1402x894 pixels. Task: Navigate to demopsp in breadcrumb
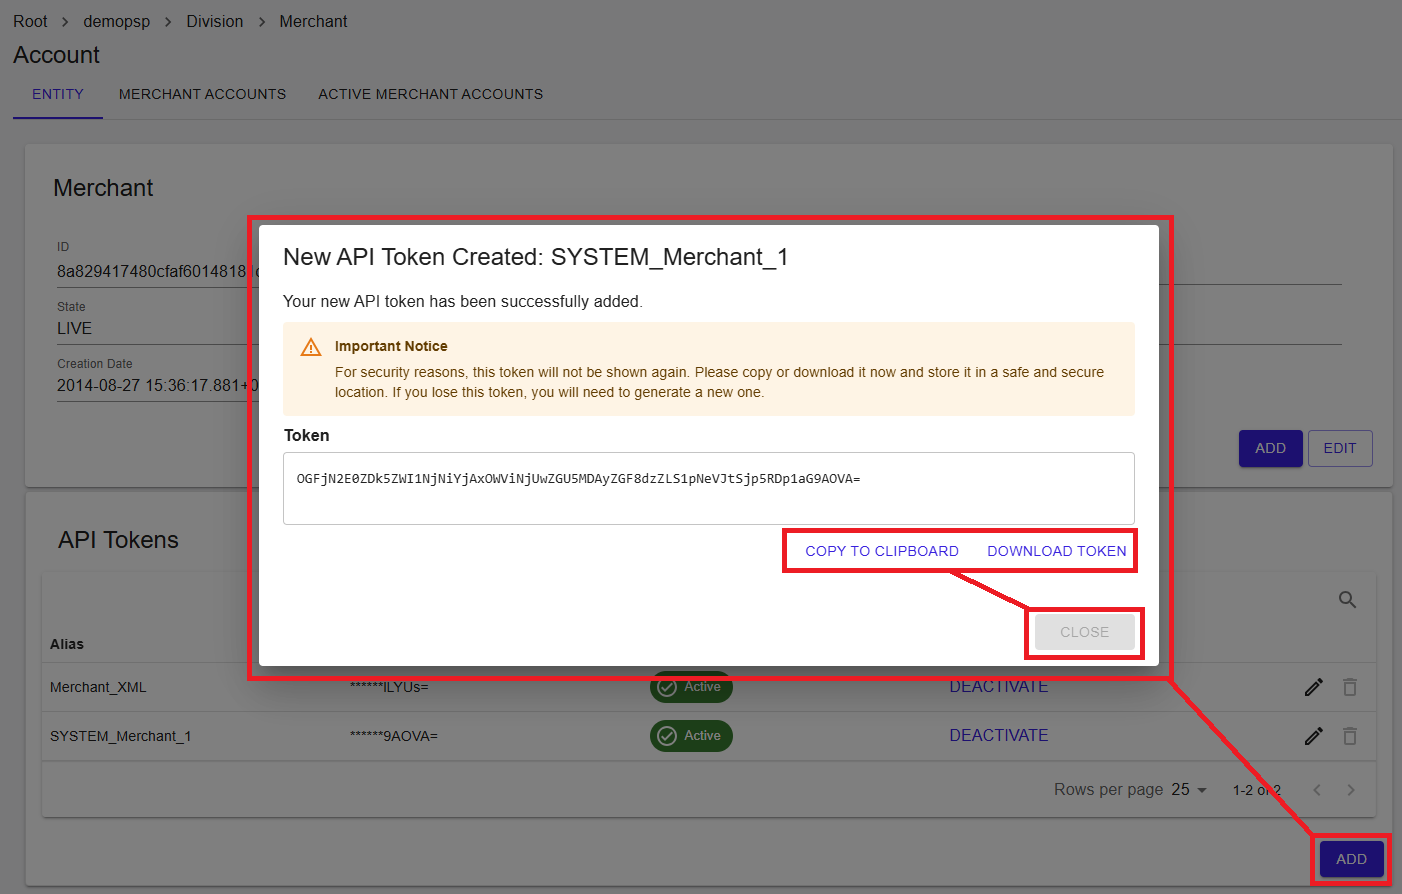pos(117,21)
